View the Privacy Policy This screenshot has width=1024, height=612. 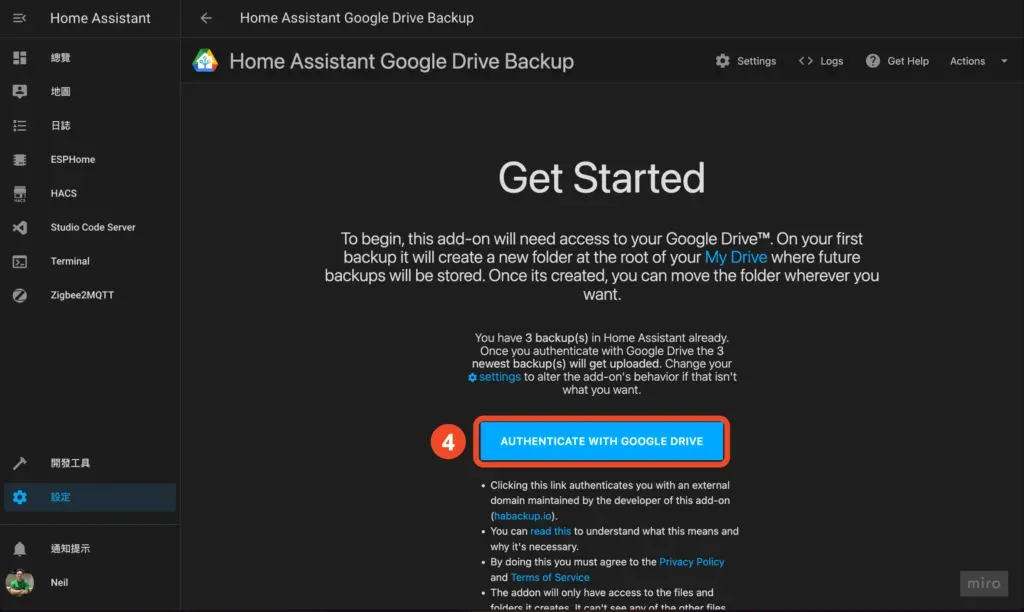692,561
